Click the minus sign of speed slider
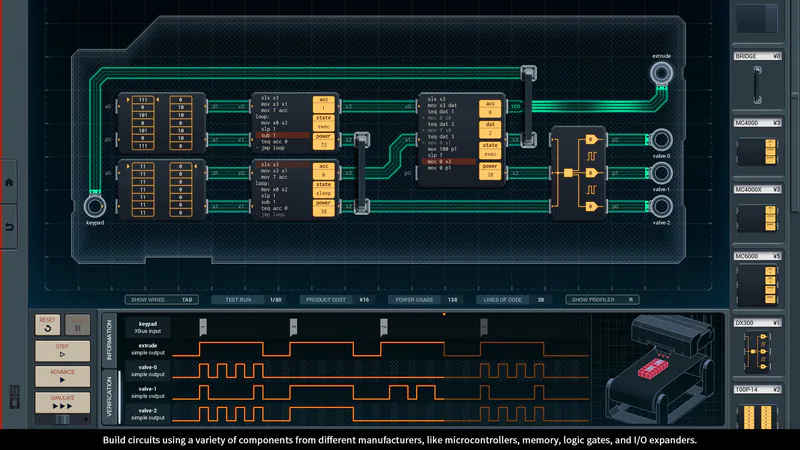This screenshot has width=800, height=450. click(39, 419)
